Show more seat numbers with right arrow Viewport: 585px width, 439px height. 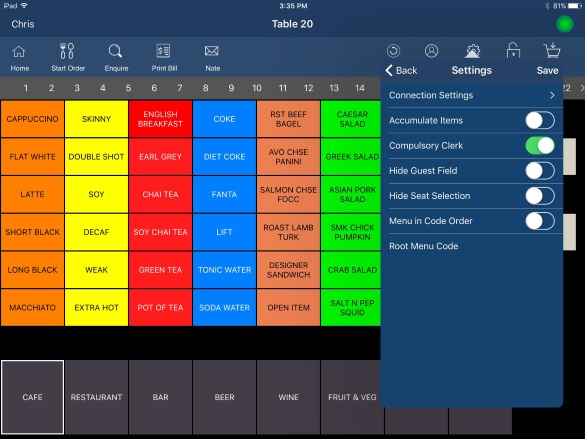click(582, 88)
